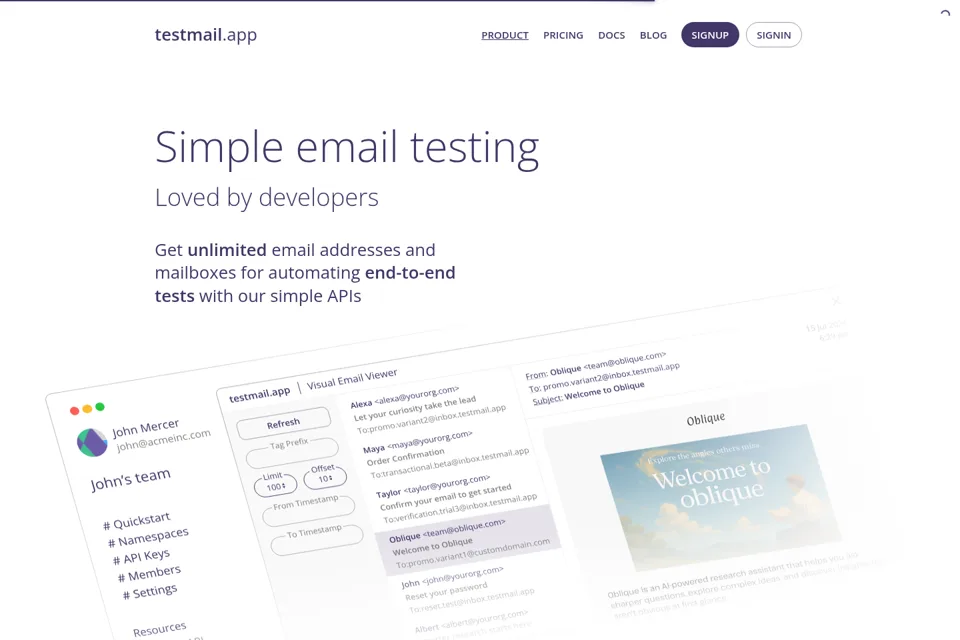Click the Tag Prefix field

292,452
